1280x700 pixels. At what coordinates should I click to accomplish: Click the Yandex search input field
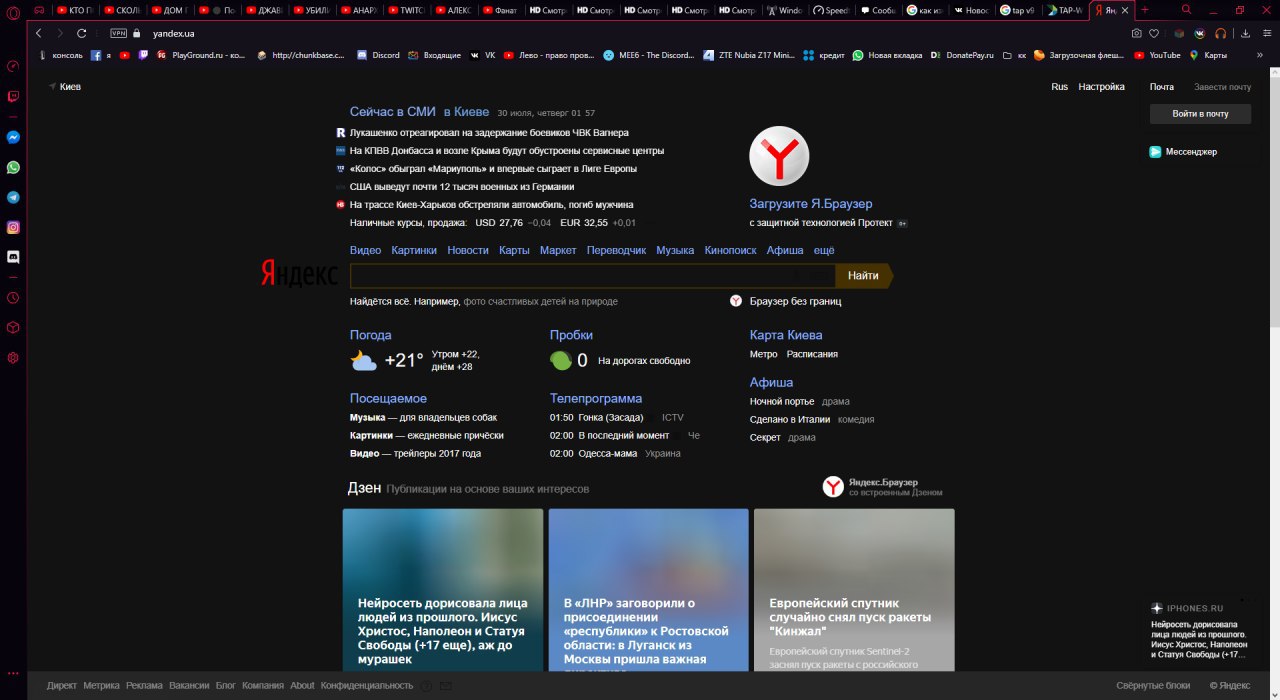592,275
